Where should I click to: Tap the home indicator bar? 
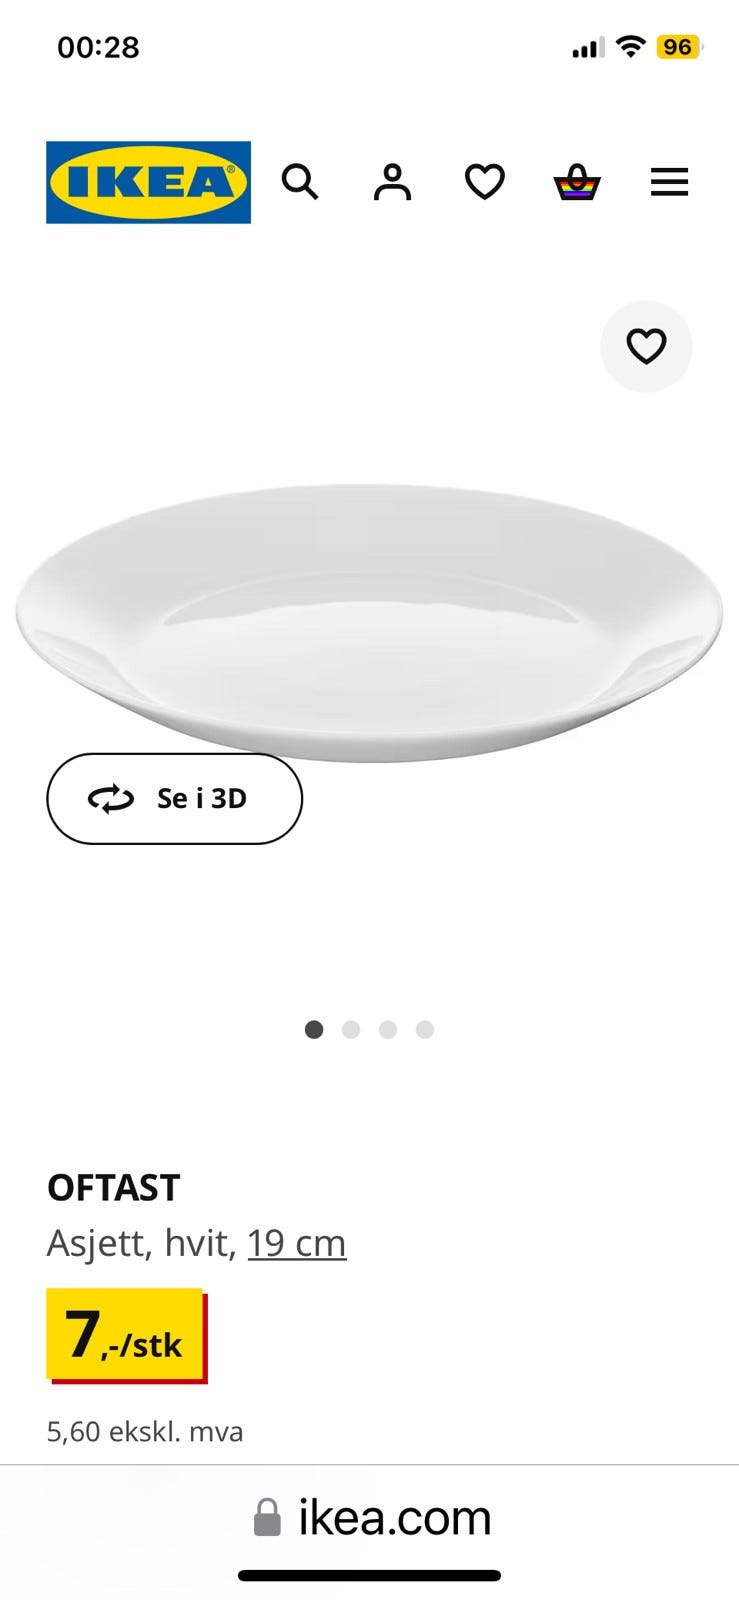[x=369, y=1576]
